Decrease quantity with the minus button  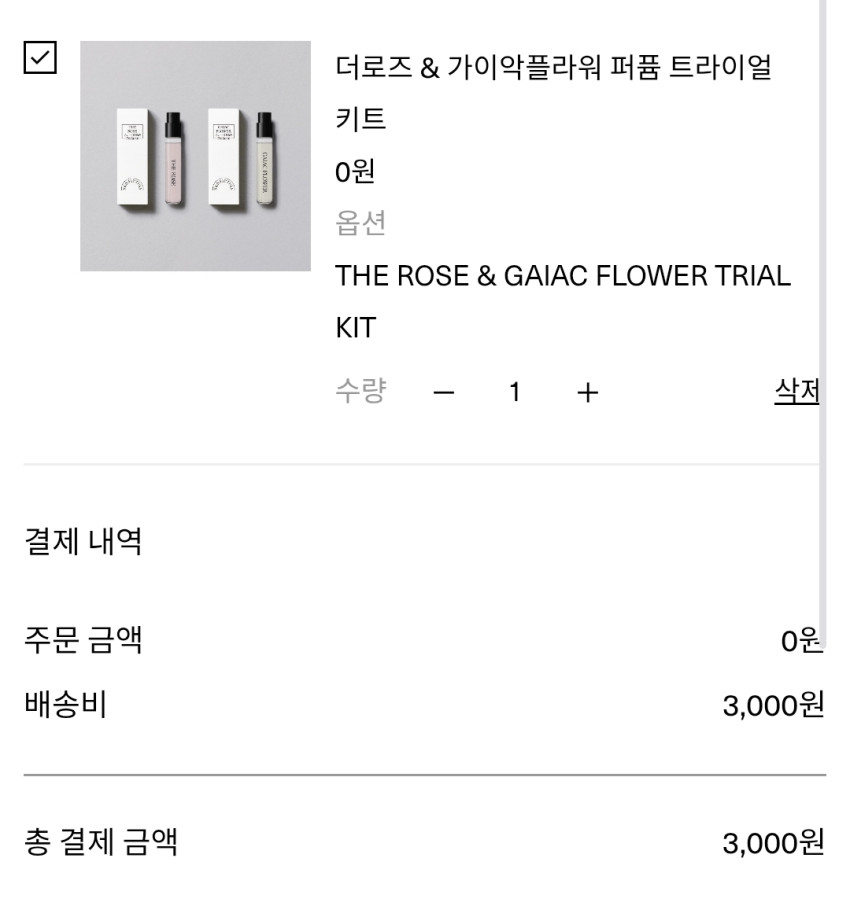[444, 393]
